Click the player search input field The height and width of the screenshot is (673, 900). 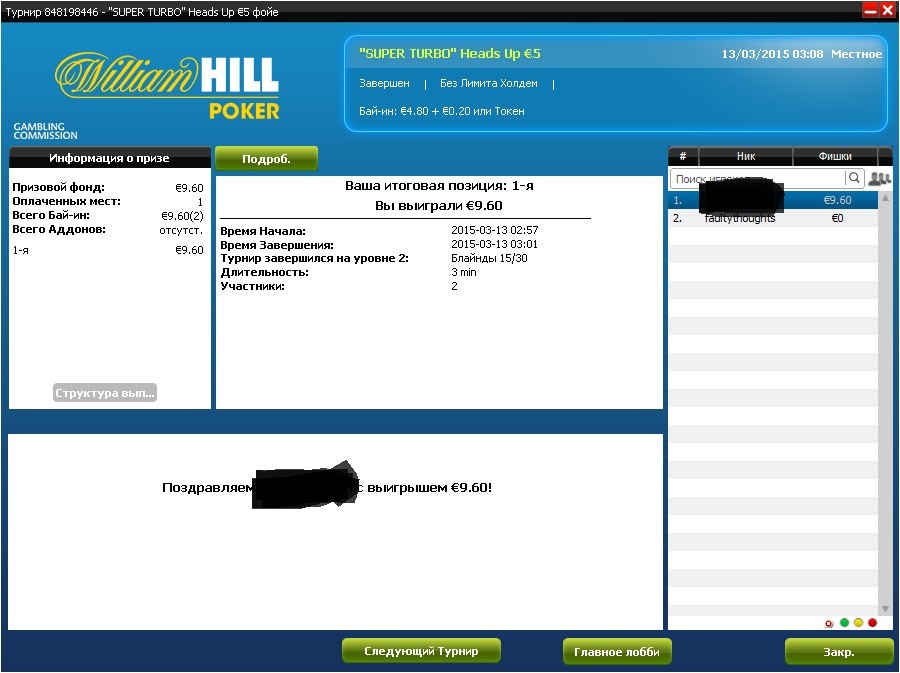755,178
